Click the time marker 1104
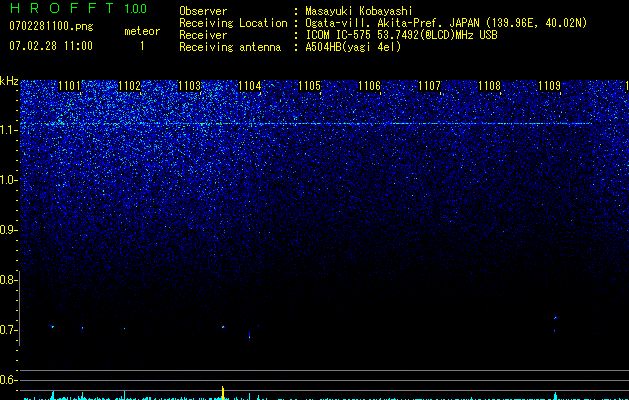 coord(250,86)
